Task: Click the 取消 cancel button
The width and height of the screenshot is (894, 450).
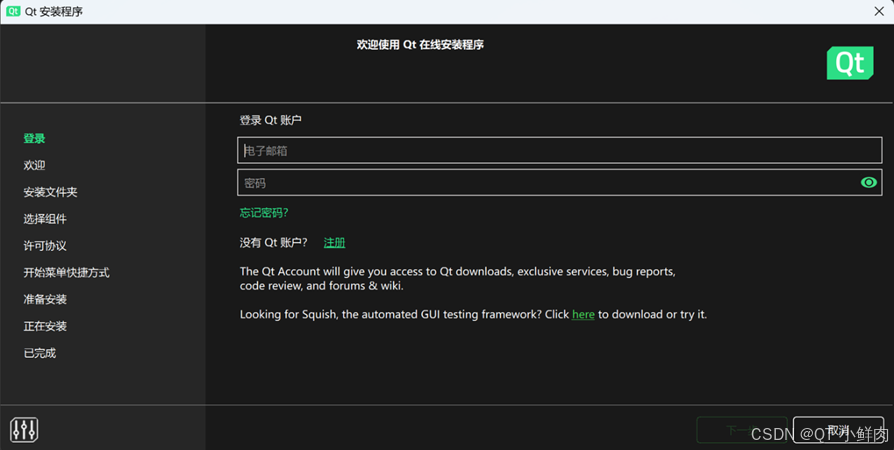Action: point(838,430)
